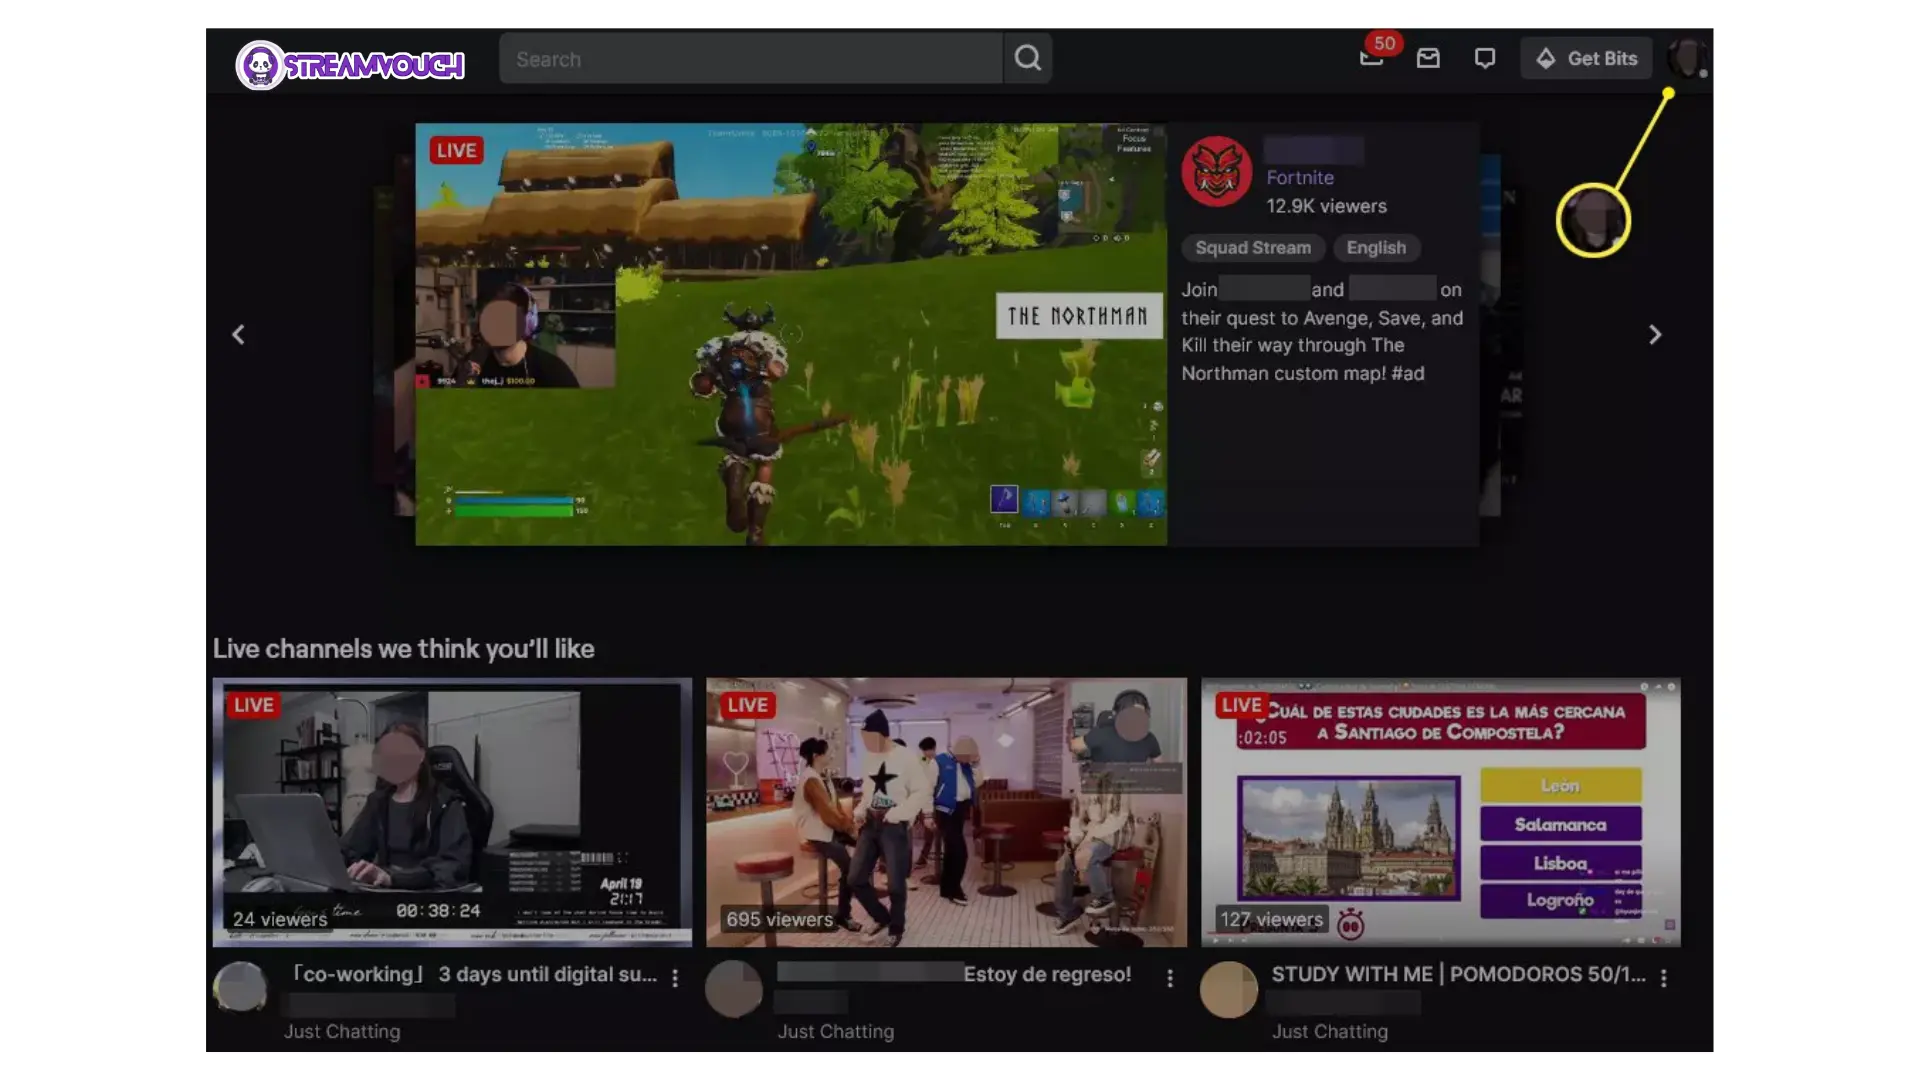This screenshot has width=1920, height=1080.
Task: Open the Study With Me stream thumbnail
Action: click(1441, 812)
